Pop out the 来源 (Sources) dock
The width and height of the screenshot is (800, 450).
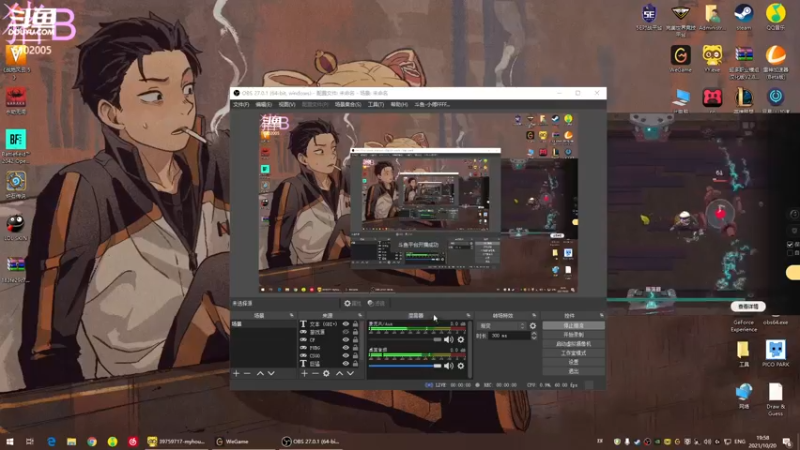point(360,315)
